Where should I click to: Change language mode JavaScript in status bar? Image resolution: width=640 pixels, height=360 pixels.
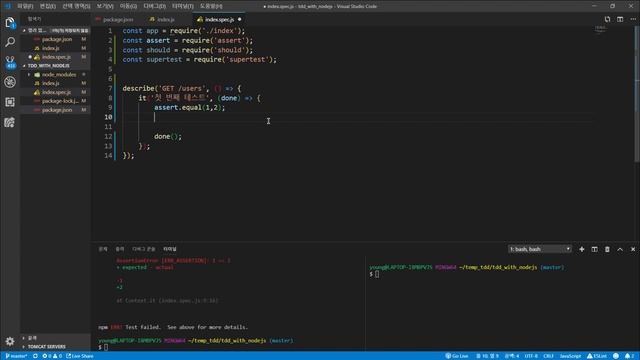570,356
